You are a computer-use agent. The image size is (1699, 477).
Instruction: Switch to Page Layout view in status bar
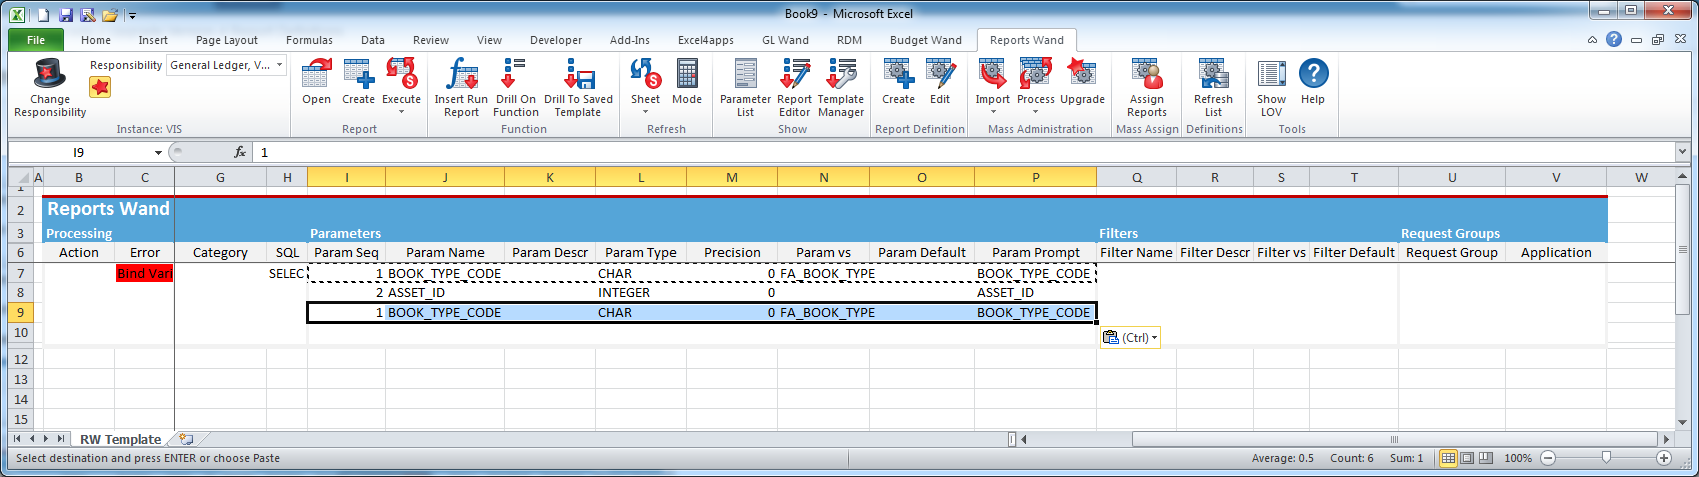click(1467, 458)
